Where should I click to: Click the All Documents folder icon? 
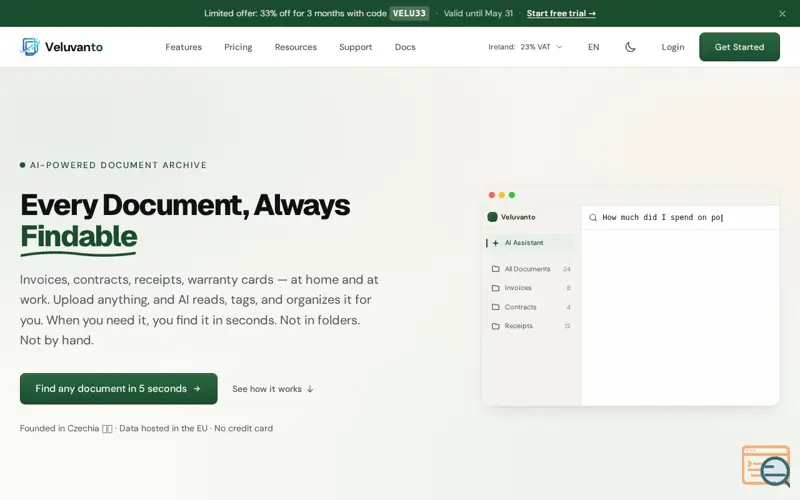point(495,269)
